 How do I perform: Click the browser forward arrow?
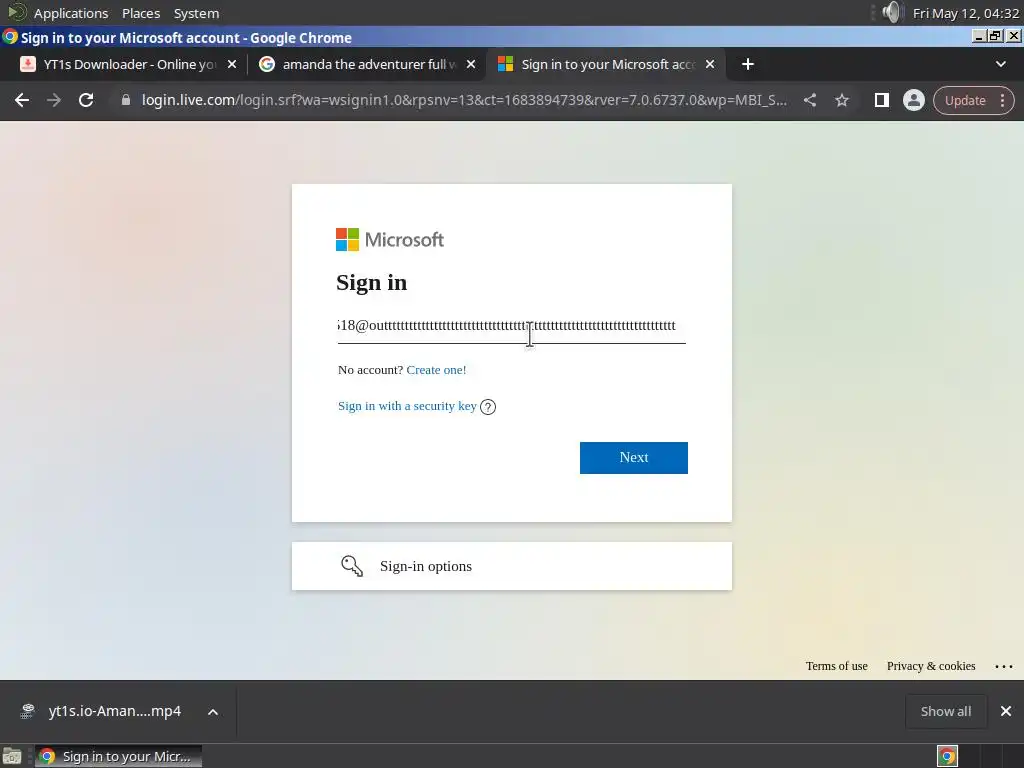tap(54, 100)
